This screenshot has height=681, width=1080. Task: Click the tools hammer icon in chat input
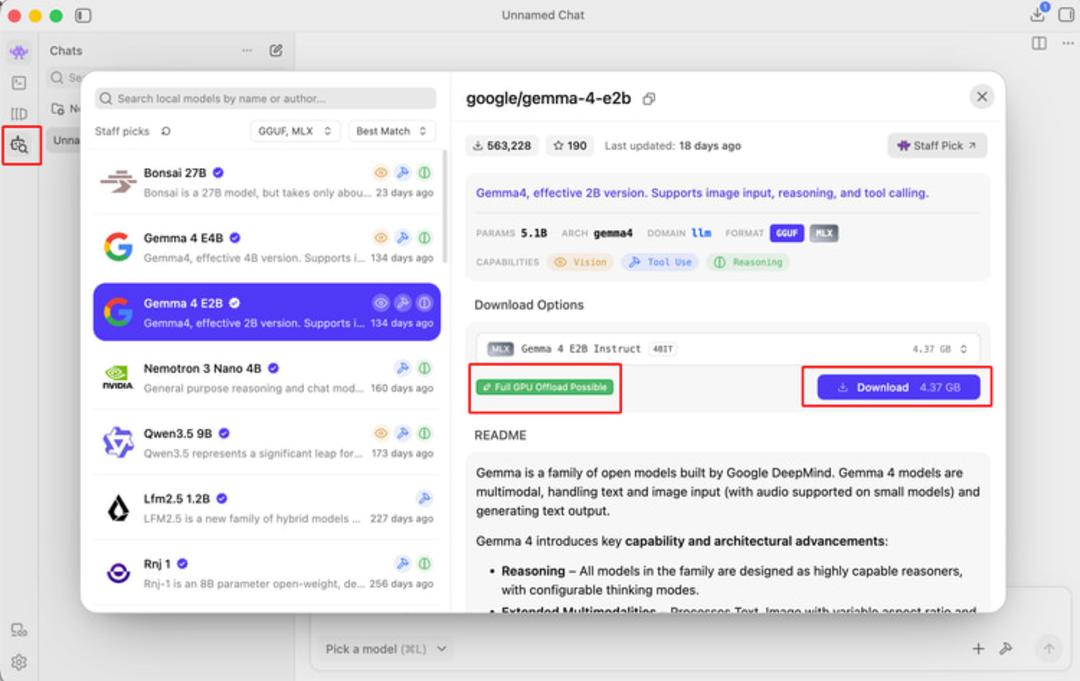click(x=1006, y=649)
